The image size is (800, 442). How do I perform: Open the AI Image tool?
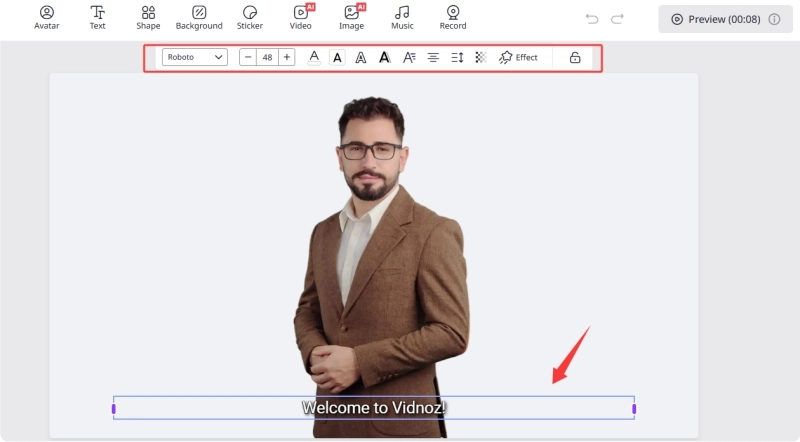351,17
